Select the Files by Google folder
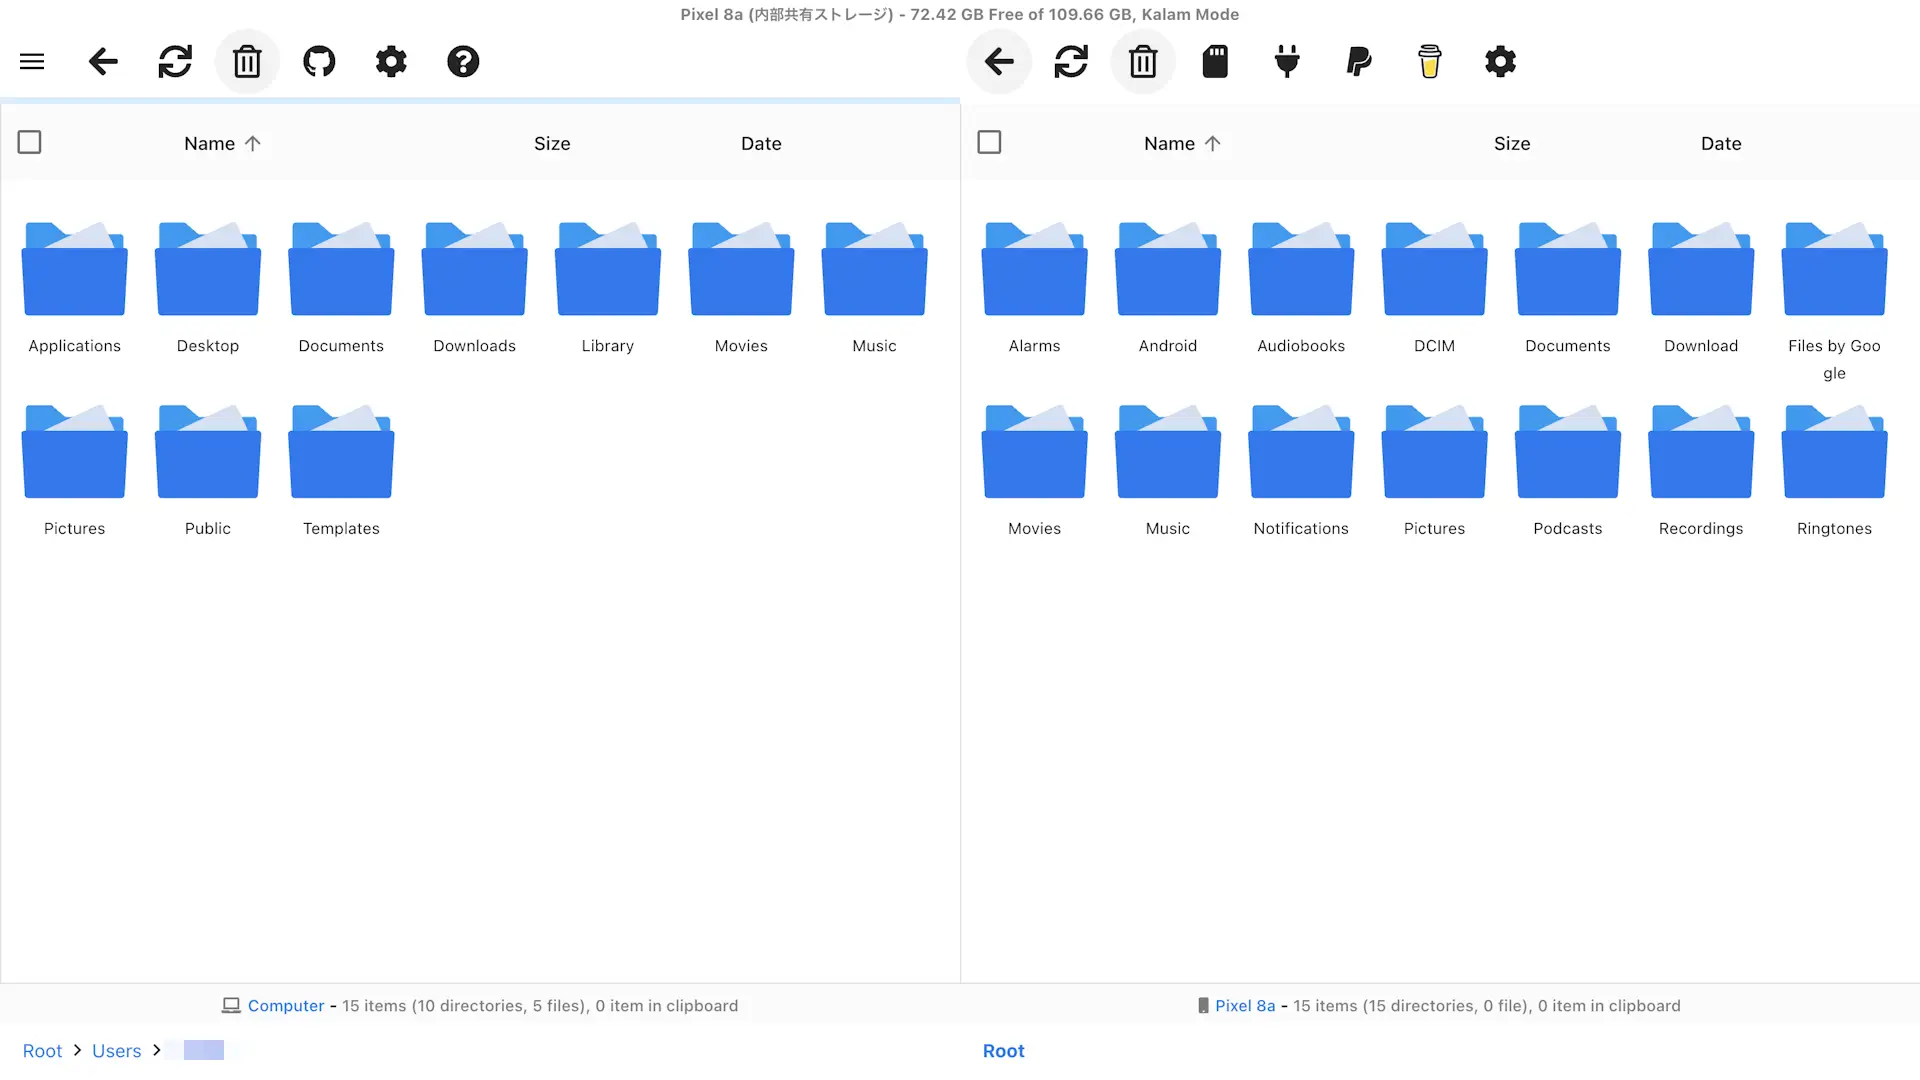Image resolution: width=1920 pixels, height=1080 pixels. click(x=1835, y=300)
